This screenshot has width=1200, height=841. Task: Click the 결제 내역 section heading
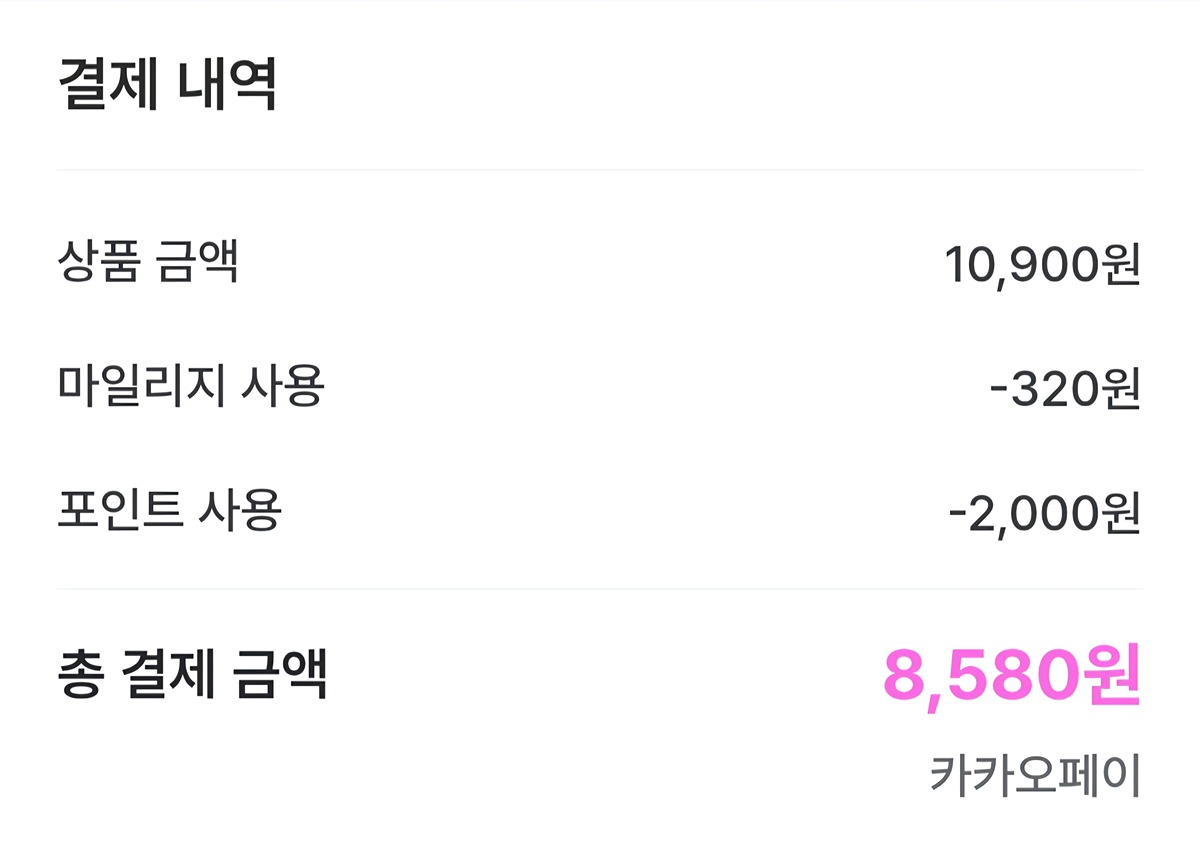point(167,86)
